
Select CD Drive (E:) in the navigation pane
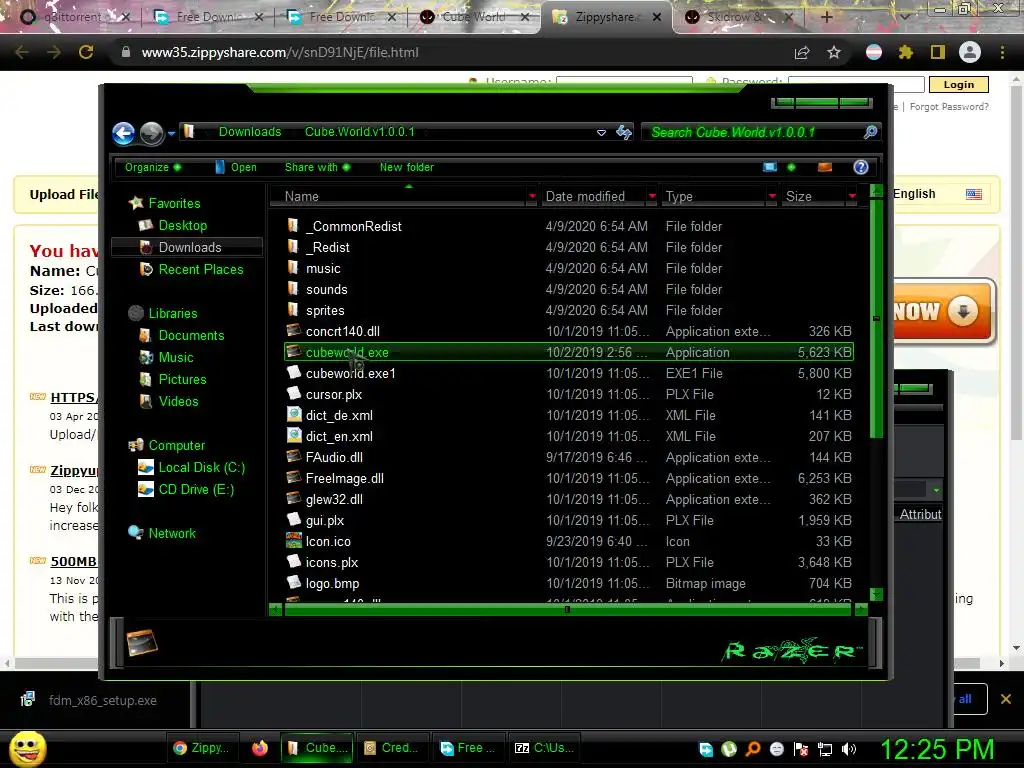pos(196,489)
